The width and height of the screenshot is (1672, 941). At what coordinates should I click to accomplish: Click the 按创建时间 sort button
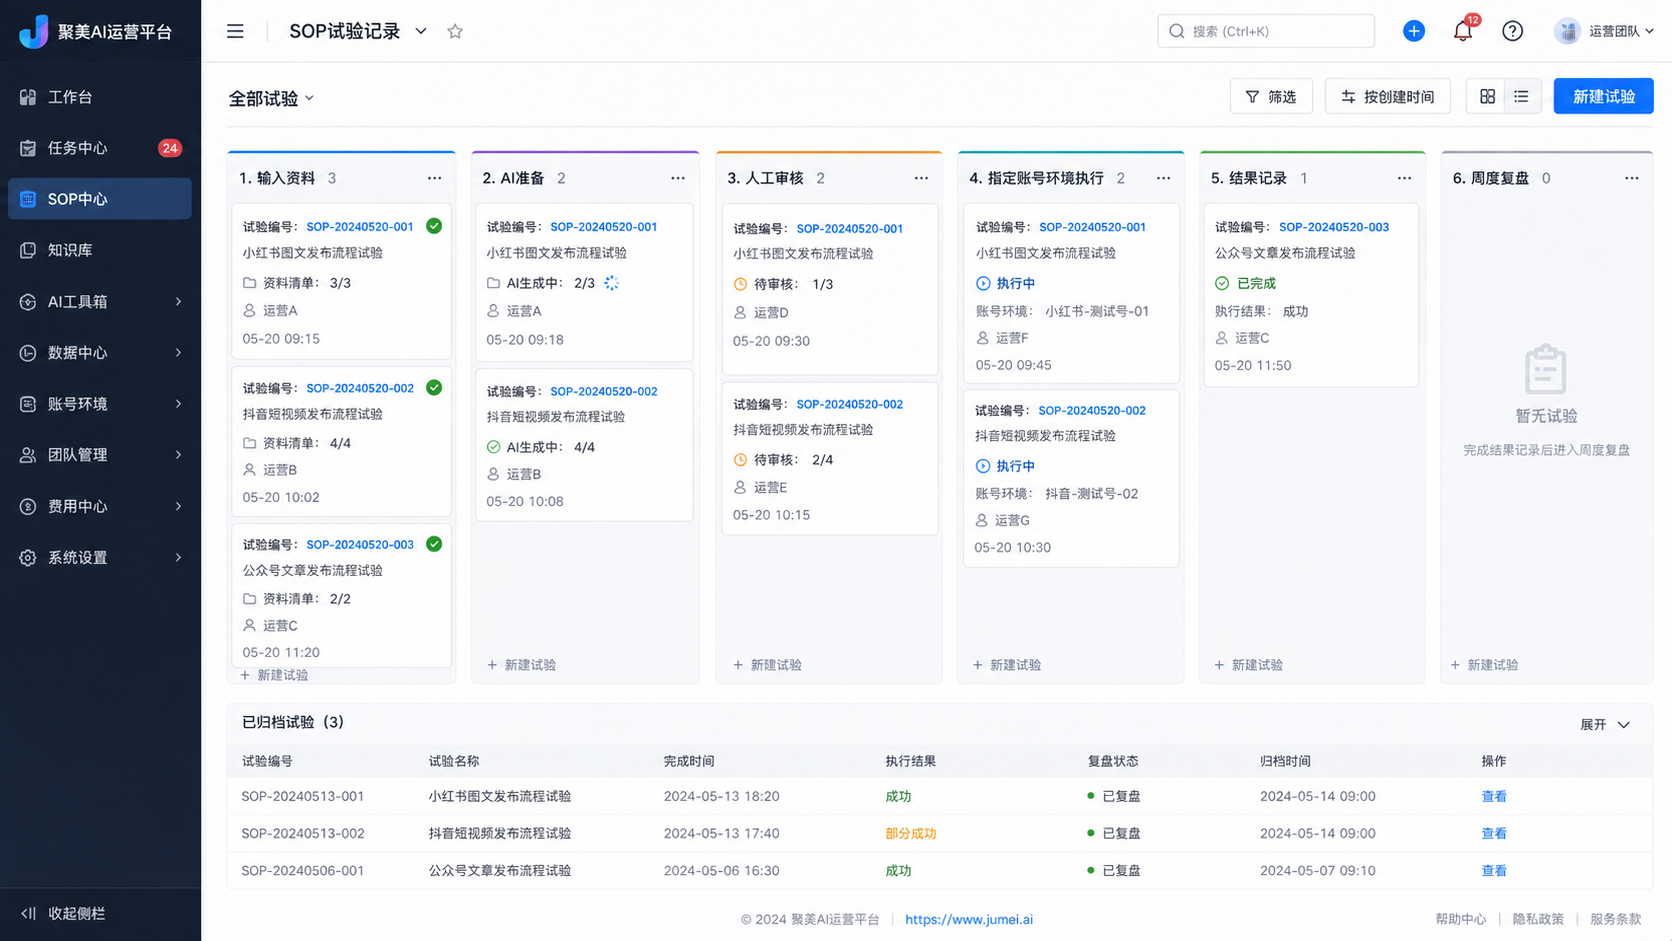[x=1387, y=96]
